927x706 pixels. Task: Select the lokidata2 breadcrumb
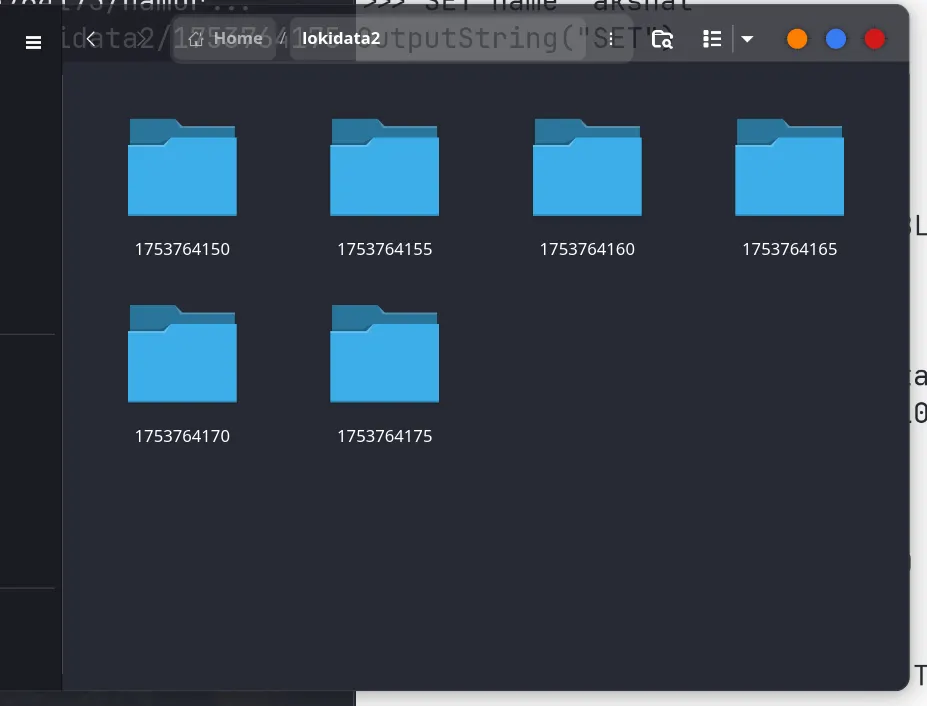click(x=341, y=38)
